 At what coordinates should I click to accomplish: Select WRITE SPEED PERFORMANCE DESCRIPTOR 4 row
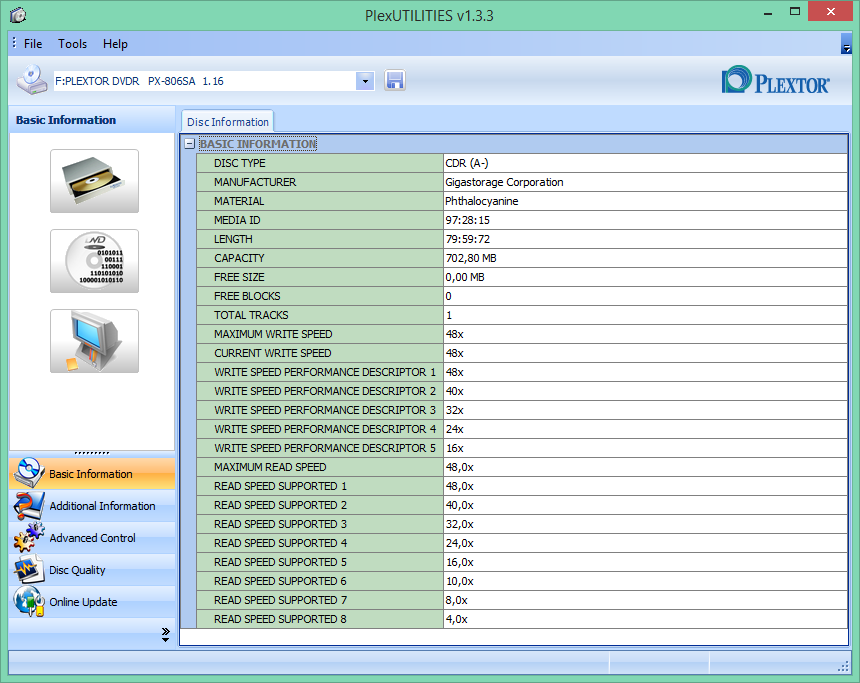(x=522, y=429)
